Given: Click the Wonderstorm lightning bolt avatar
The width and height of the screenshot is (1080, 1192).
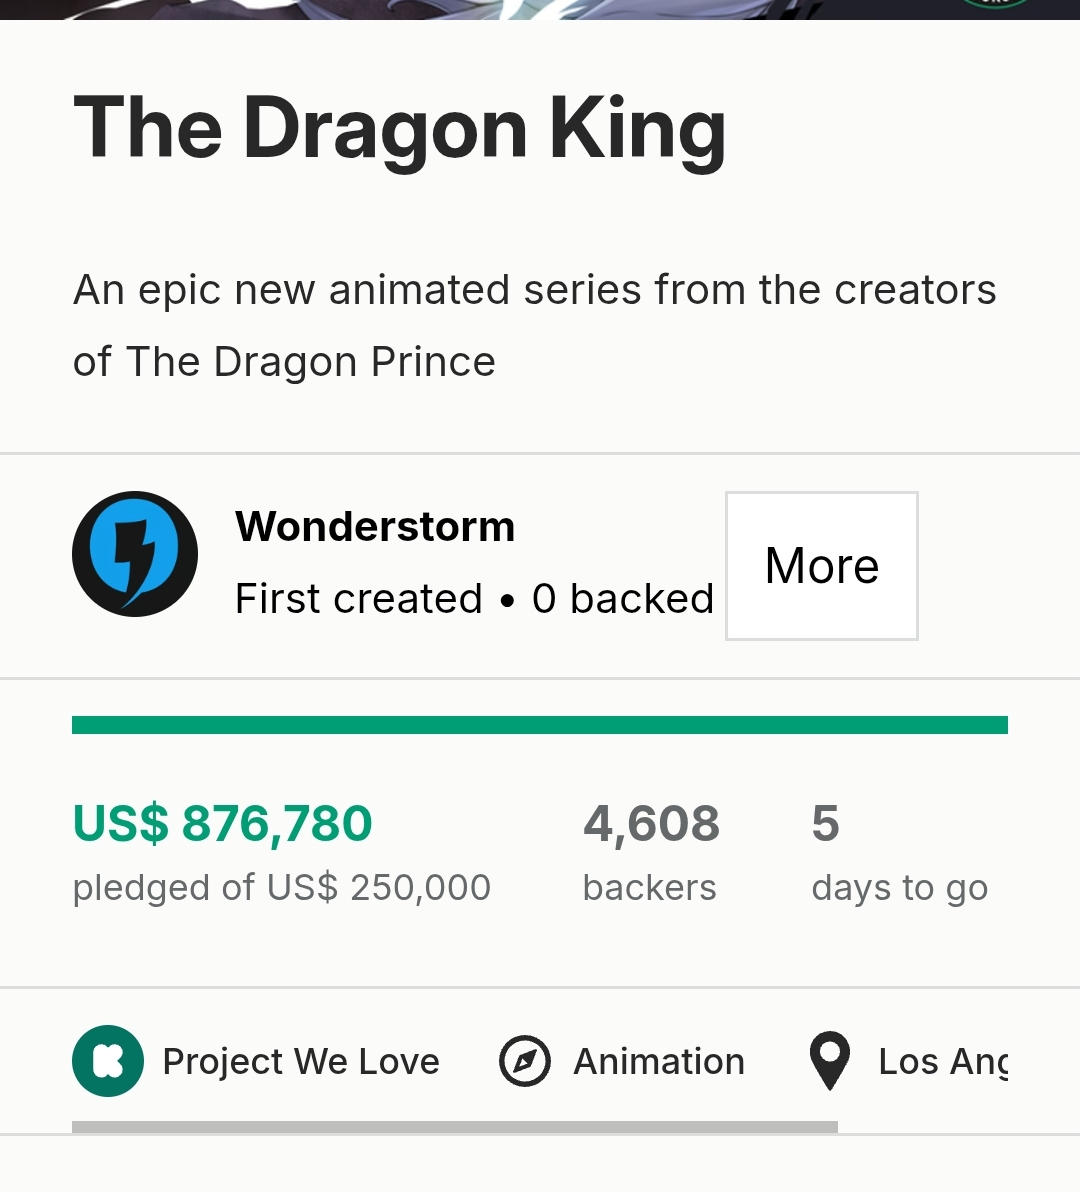Looking at the screenshot, I should (x=135, y=554).
